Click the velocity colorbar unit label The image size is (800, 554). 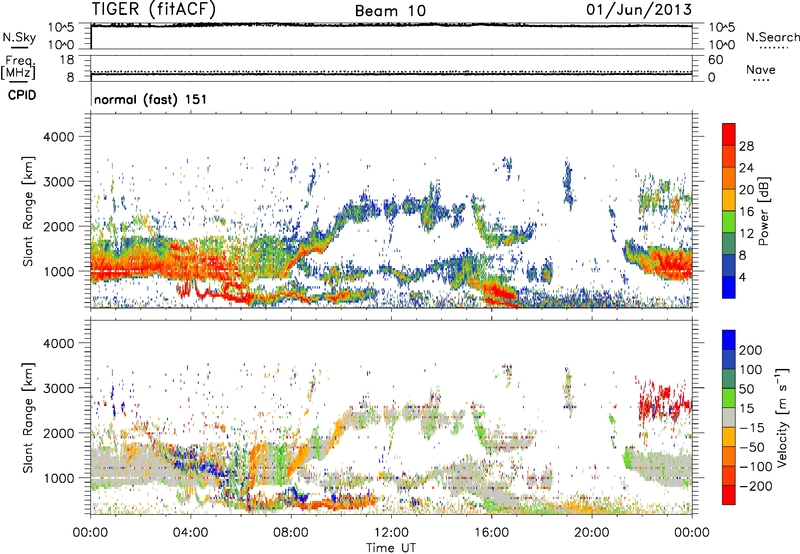point(782,417)
